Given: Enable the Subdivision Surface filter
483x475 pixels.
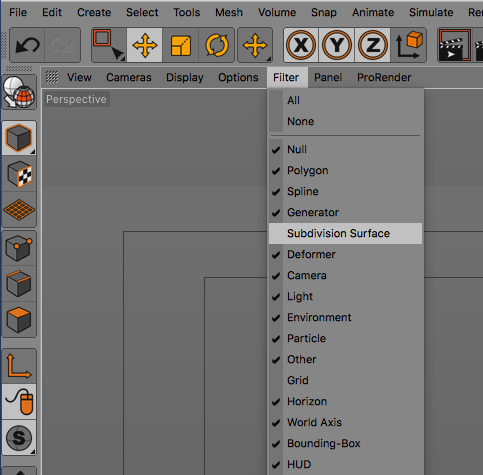Looking at the screenshot, I should click(345, 233).
